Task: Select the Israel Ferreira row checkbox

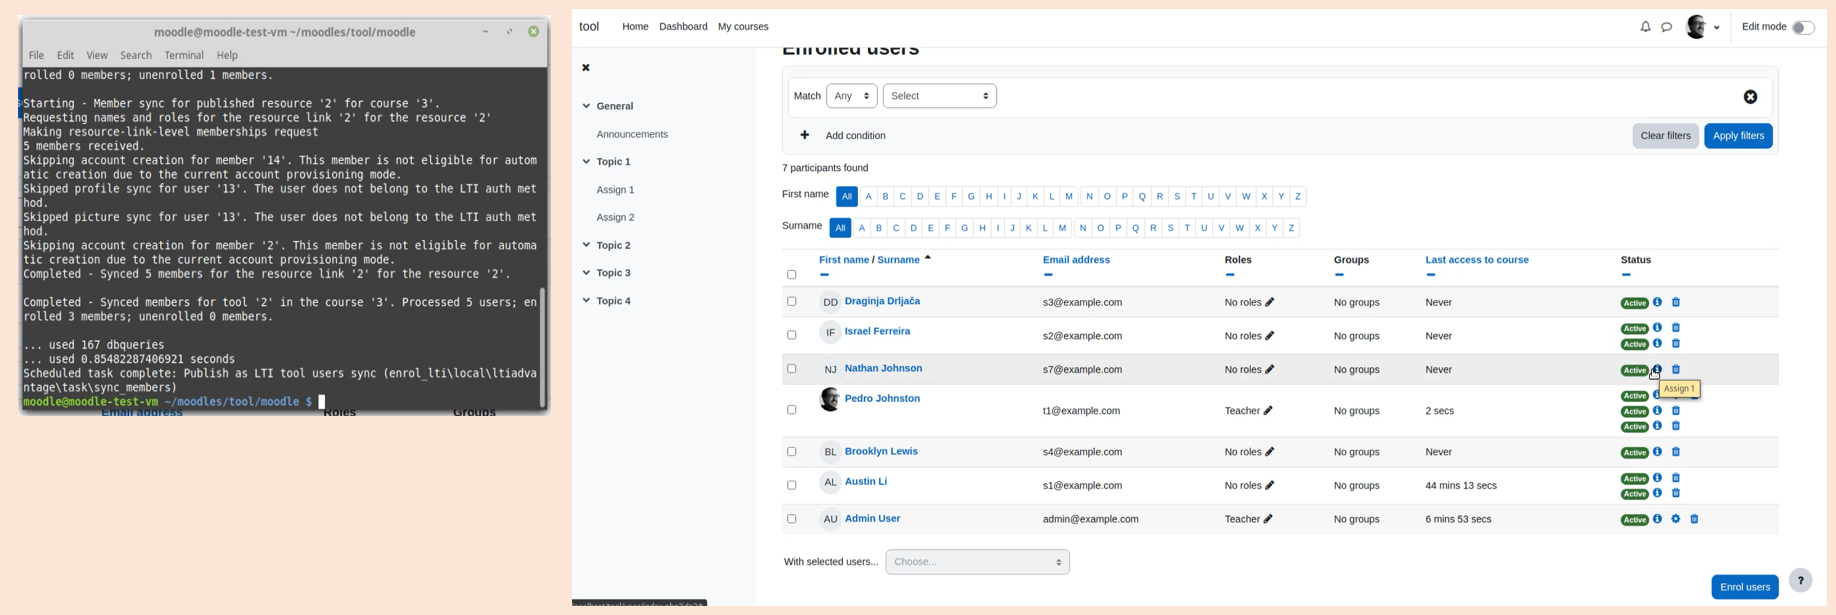Action: (791, 335)
